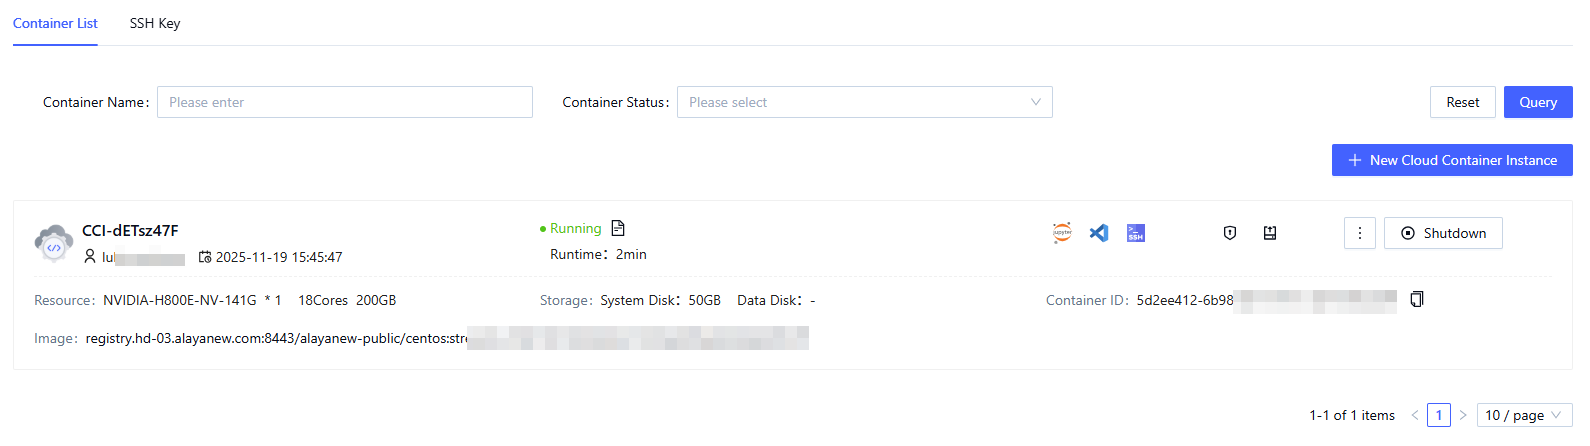Click the shield security icon

[x=1230, y=233]
